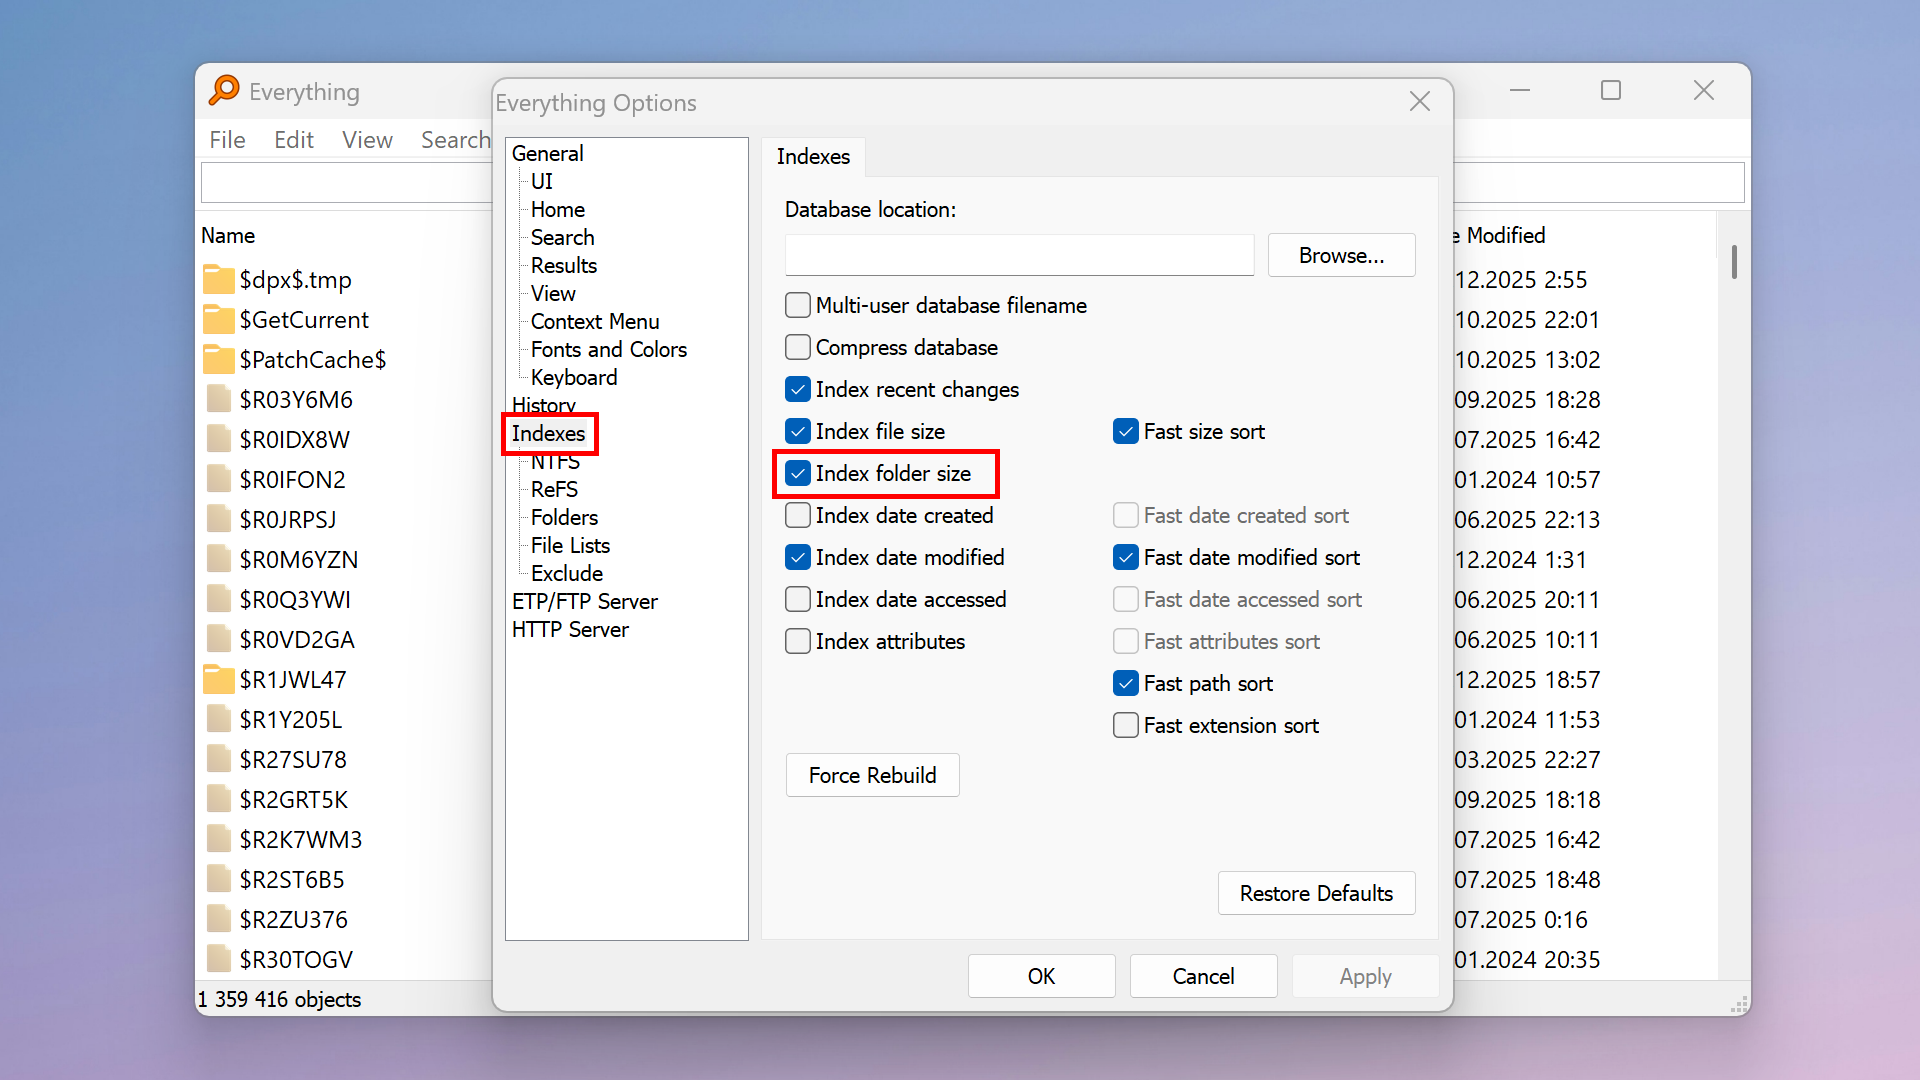1920x1080 pixels.
Task: Click the $R03Y6M6 file icon
Action: point(218,399)
